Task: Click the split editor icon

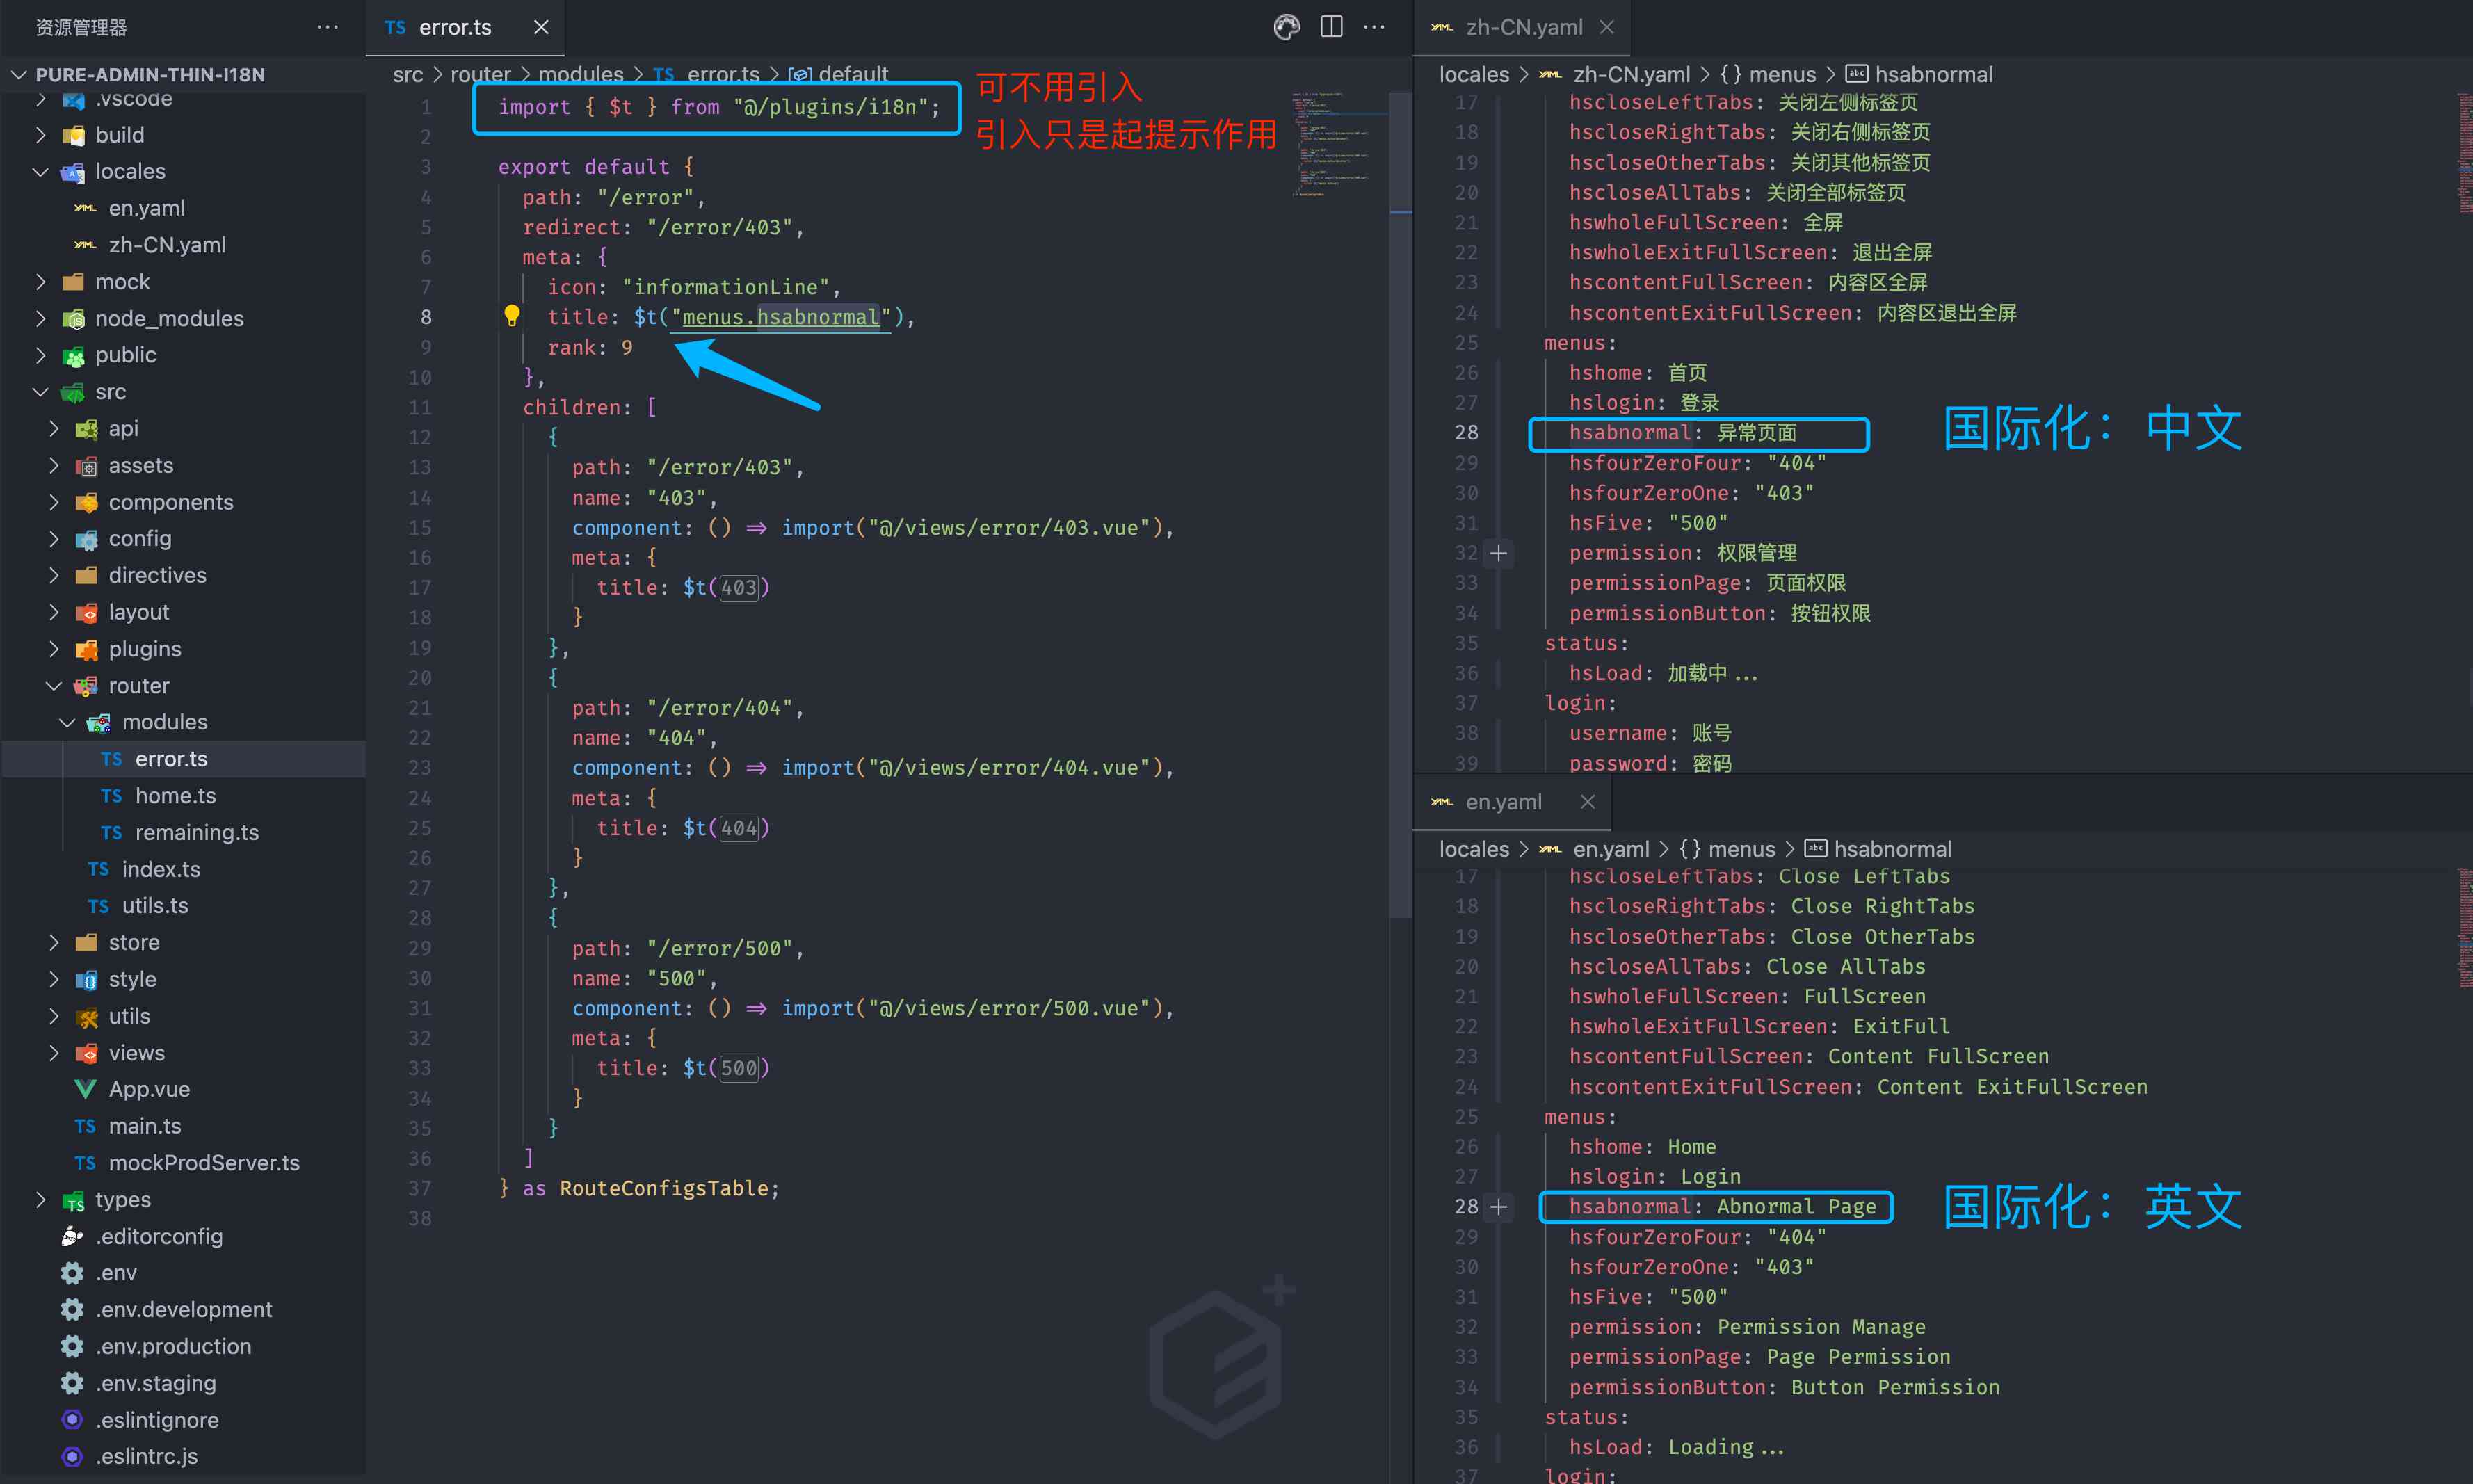Action: [x=1331, y=27]
